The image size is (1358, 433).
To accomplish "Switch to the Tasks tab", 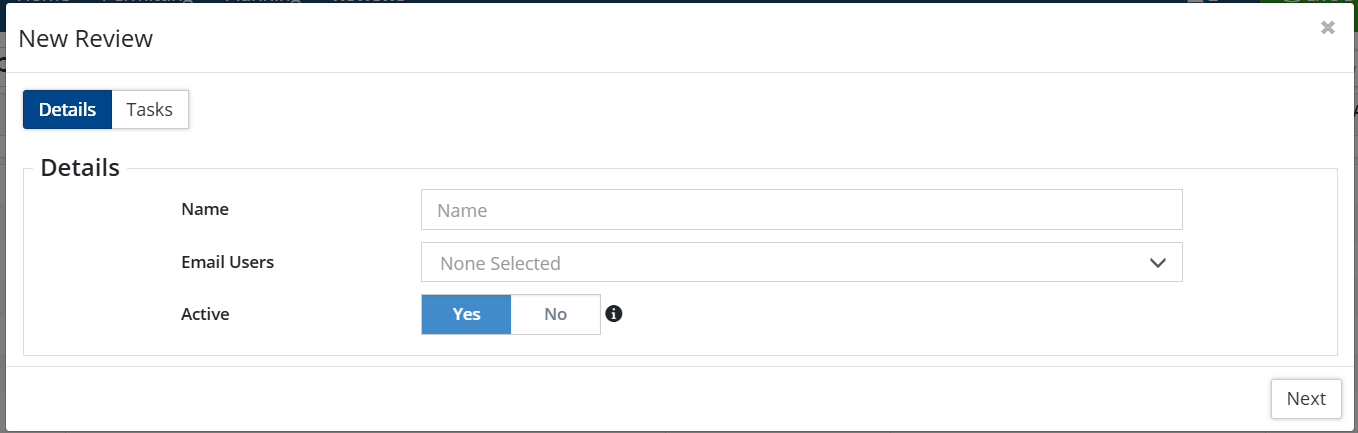I will (150, 110).
